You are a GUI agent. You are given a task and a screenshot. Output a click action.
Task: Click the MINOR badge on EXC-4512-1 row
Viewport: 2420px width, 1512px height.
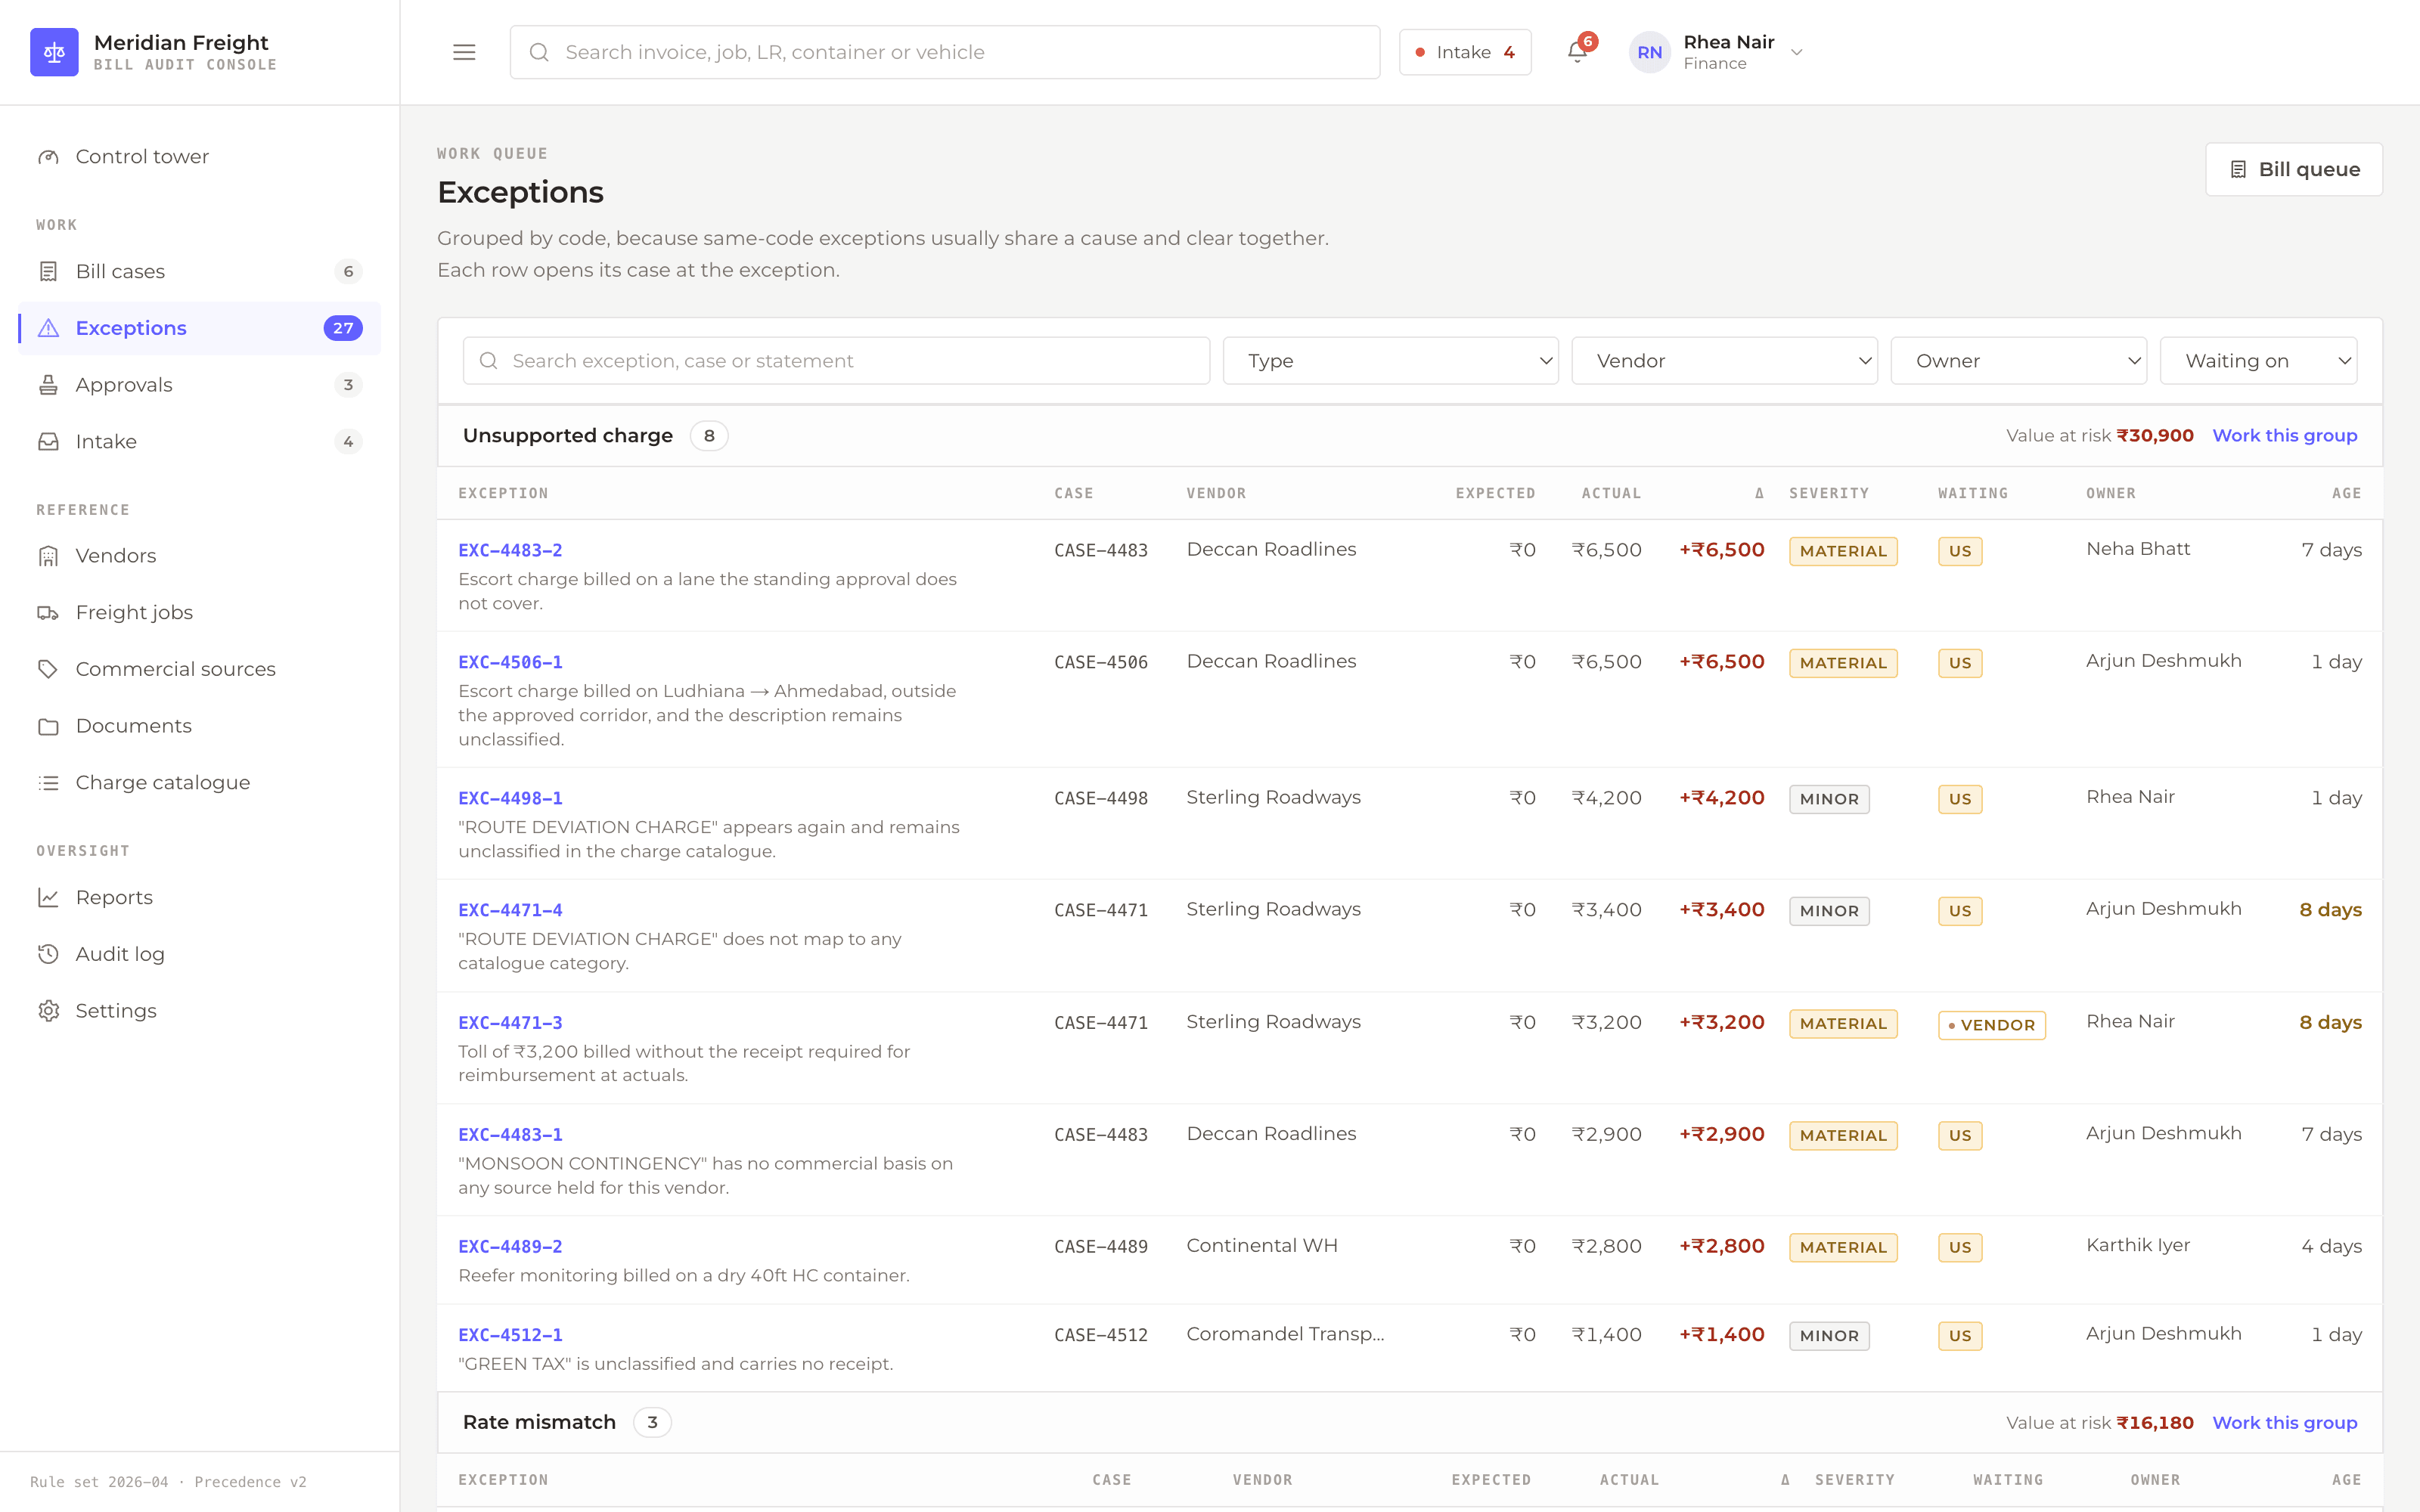[1829, 1336]
